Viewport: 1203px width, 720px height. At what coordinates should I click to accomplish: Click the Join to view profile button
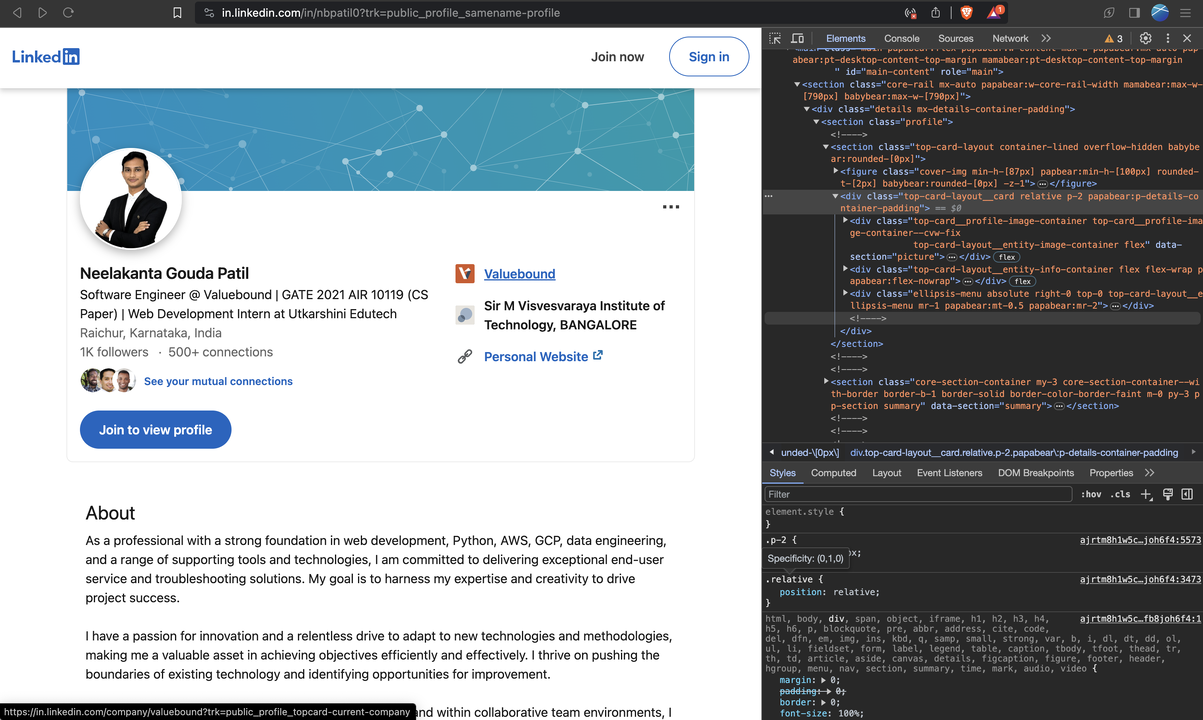[x=155, y=430]
